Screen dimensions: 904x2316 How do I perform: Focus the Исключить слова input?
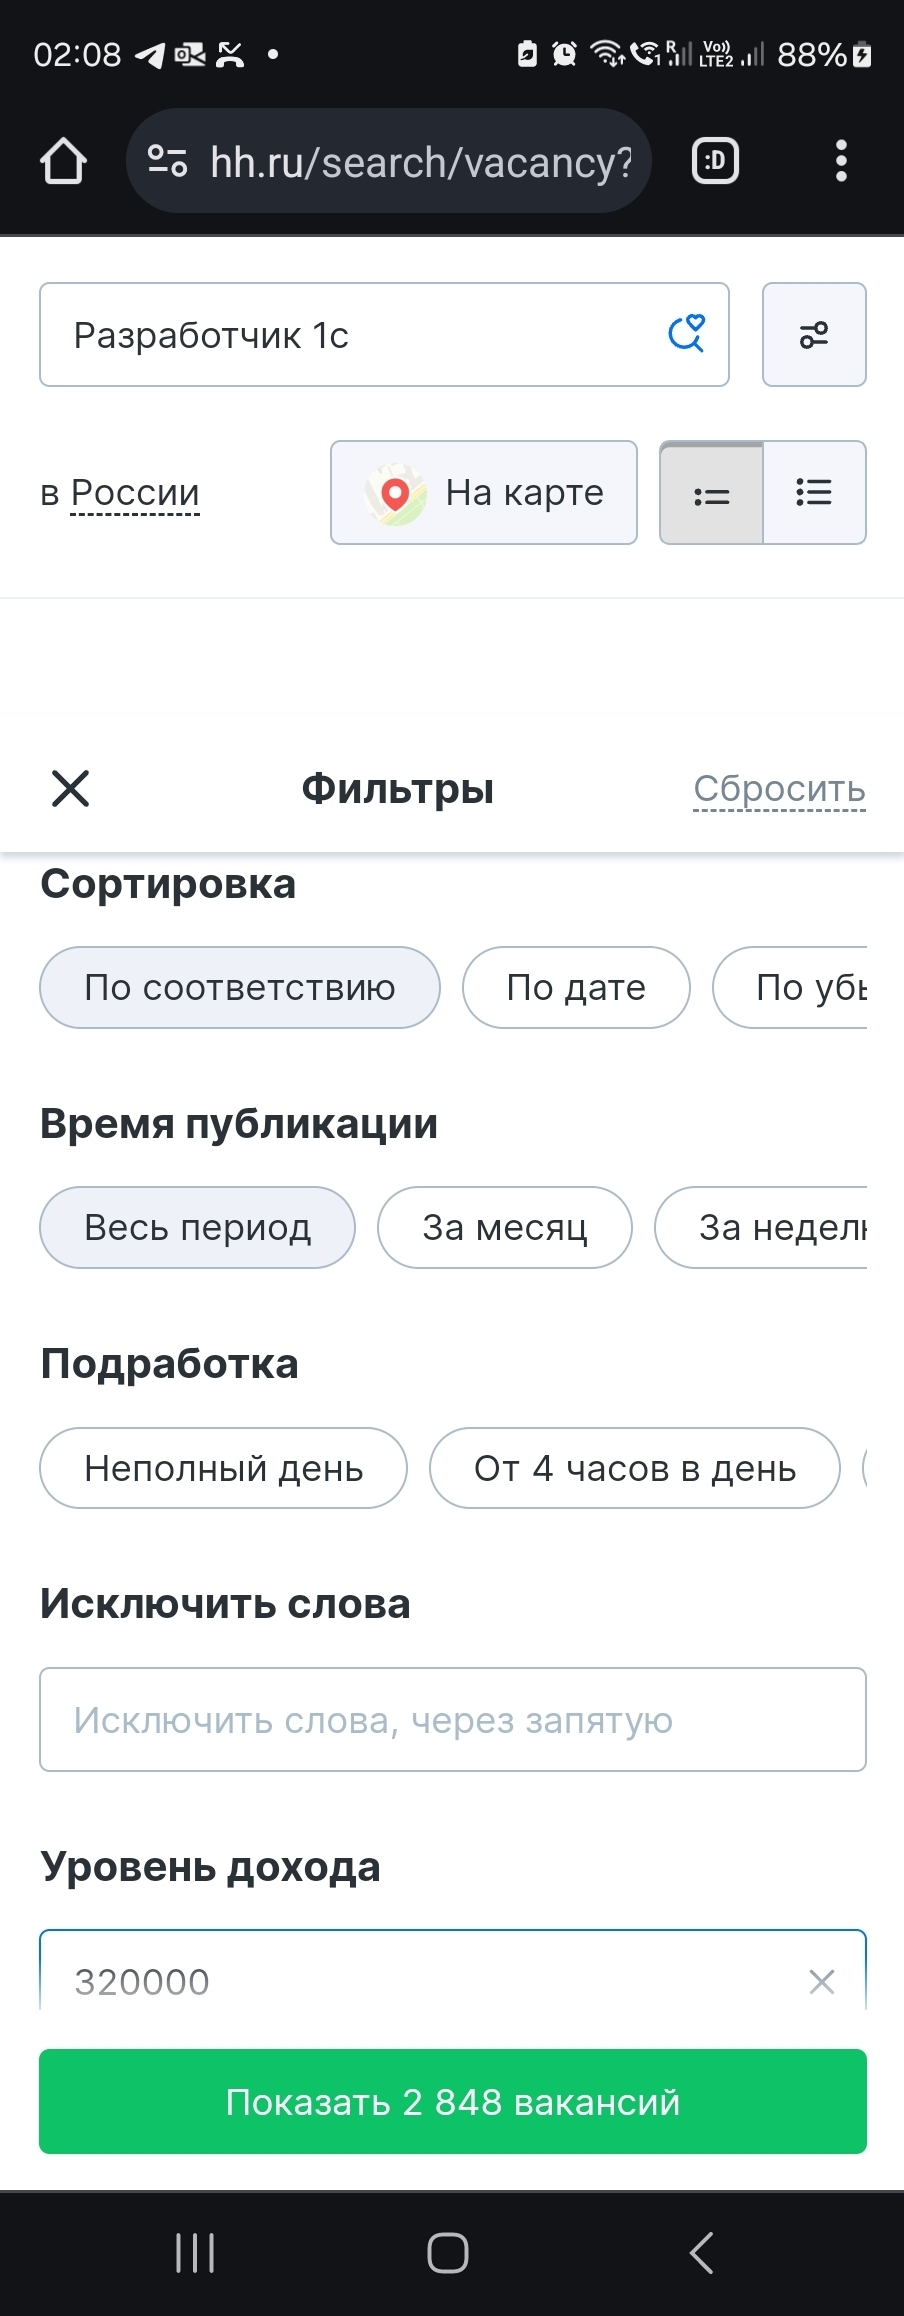point(453,1719)
